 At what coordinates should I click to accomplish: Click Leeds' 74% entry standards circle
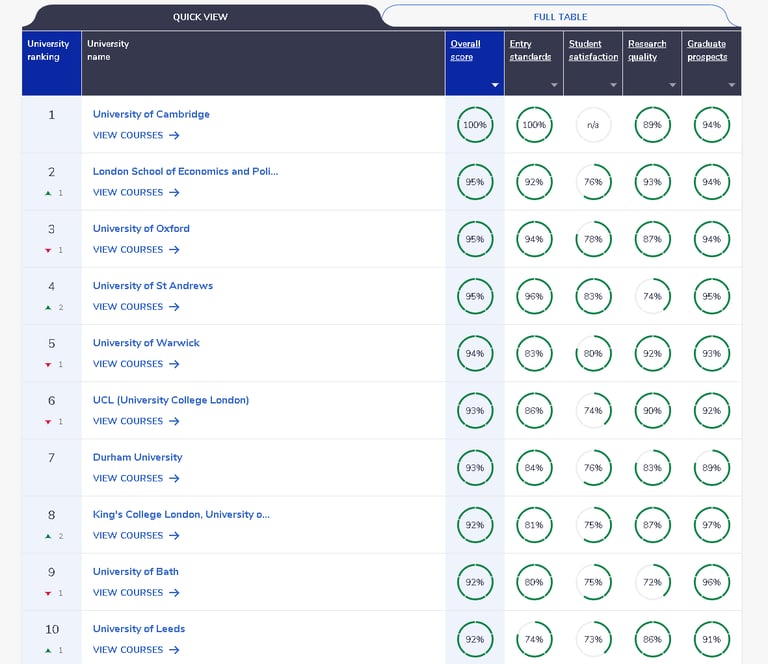tap(534, 640)
